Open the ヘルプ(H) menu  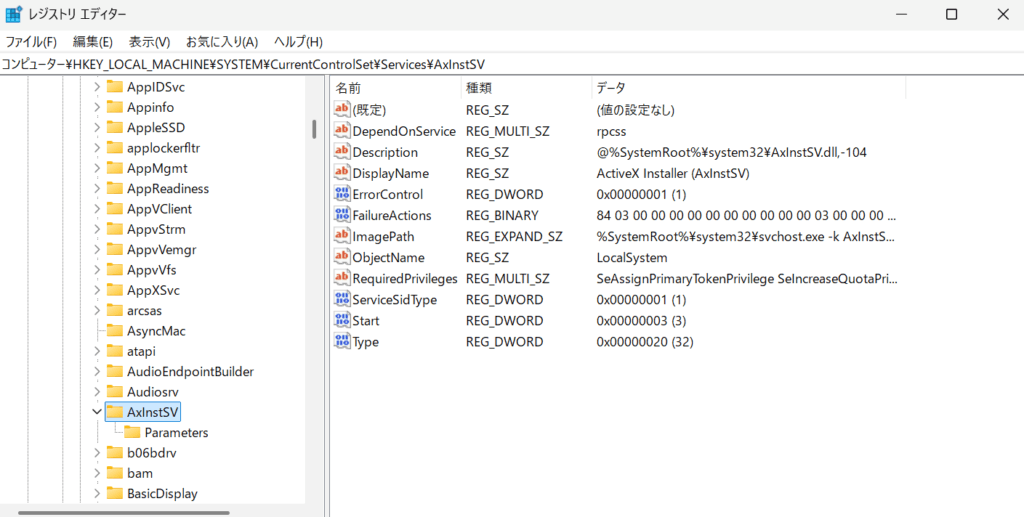pos(298,42)
